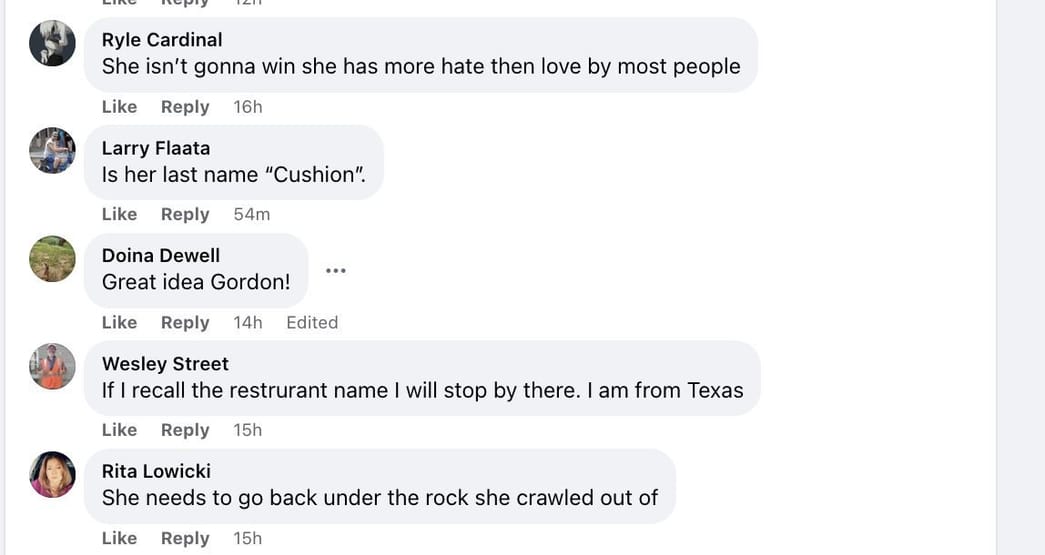The height and width of the screenshot is (555, 1045).
Task: Reply to Doina Dewell's comment
Action: 185,323
